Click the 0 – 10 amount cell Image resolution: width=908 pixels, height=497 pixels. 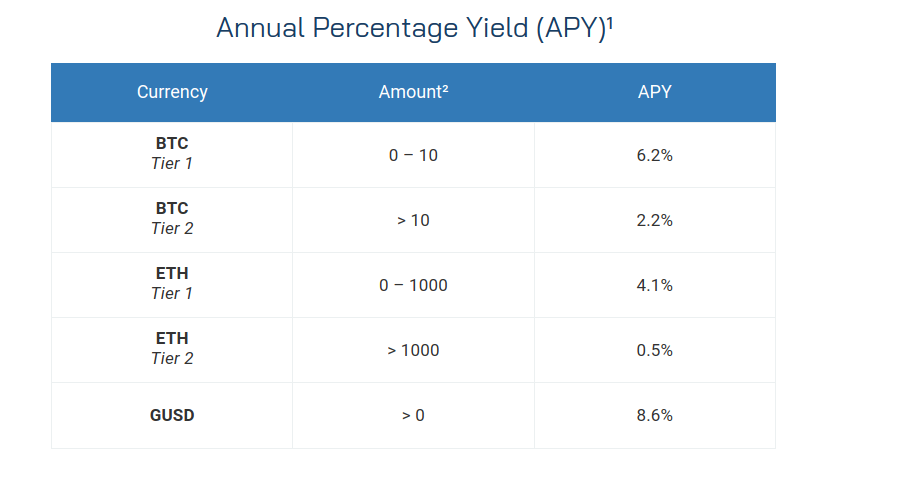pyautogui.click(x=413, y=155)
